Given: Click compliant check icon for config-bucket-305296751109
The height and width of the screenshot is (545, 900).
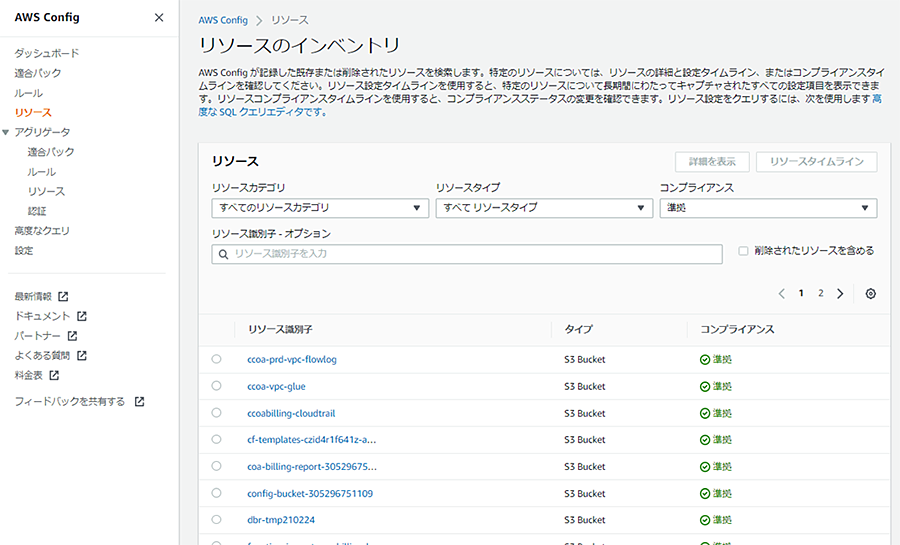Looking at the screenshot, I should click(705, 493).
